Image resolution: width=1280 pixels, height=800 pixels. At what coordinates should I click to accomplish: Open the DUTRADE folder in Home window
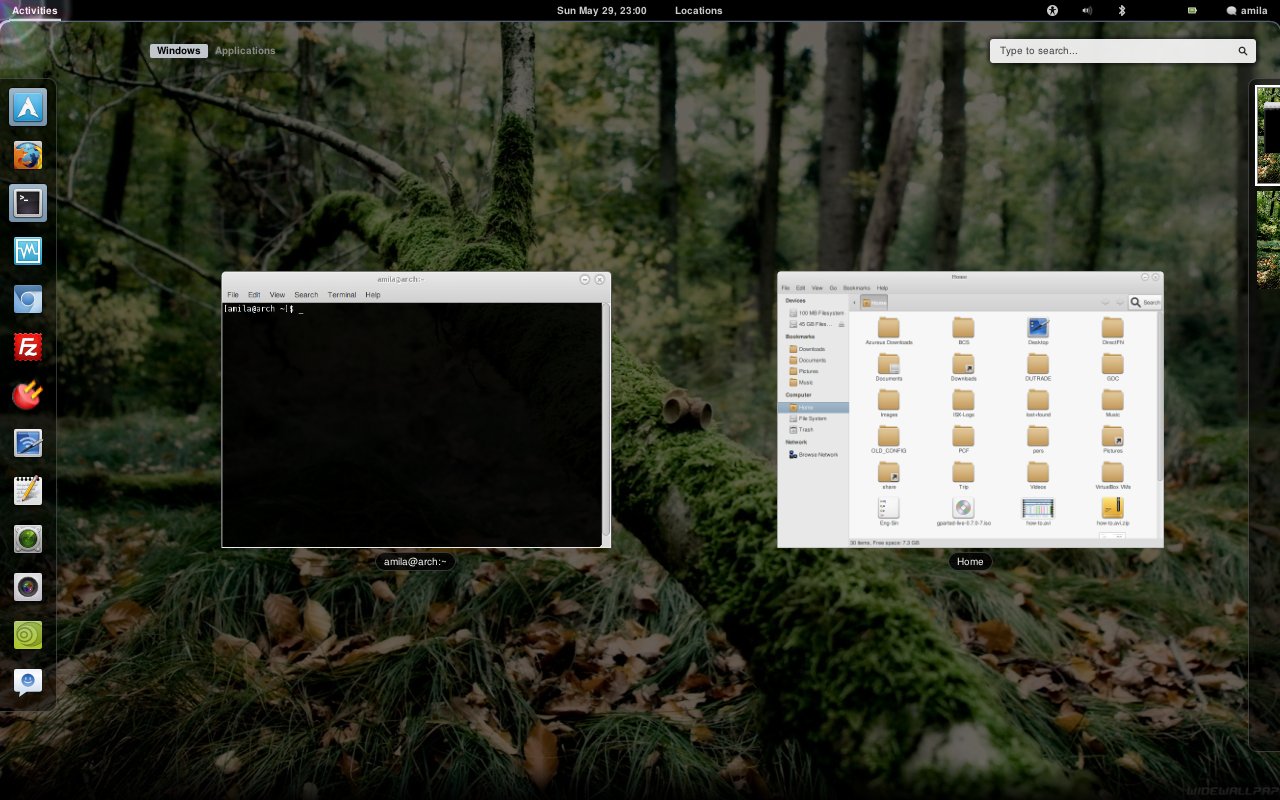[x=1038, y=363]
